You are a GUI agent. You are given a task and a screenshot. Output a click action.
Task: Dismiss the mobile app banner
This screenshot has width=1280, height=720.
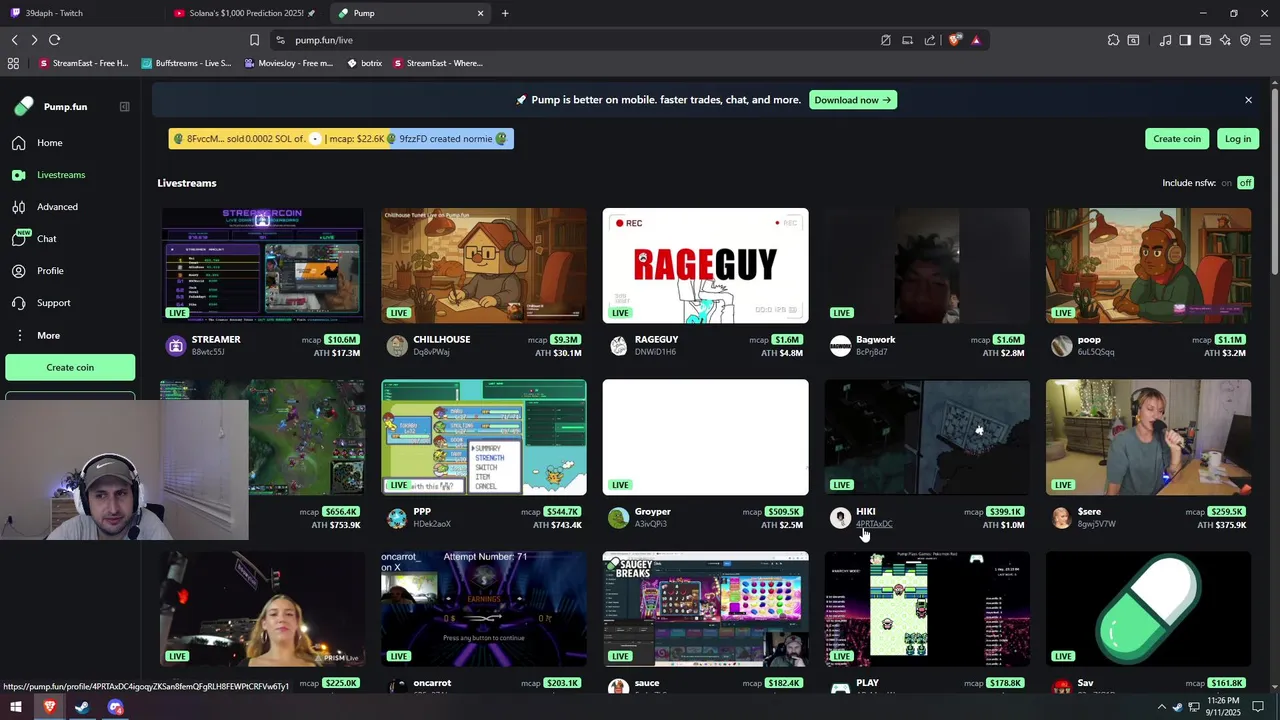click(x=1248, y=100)
